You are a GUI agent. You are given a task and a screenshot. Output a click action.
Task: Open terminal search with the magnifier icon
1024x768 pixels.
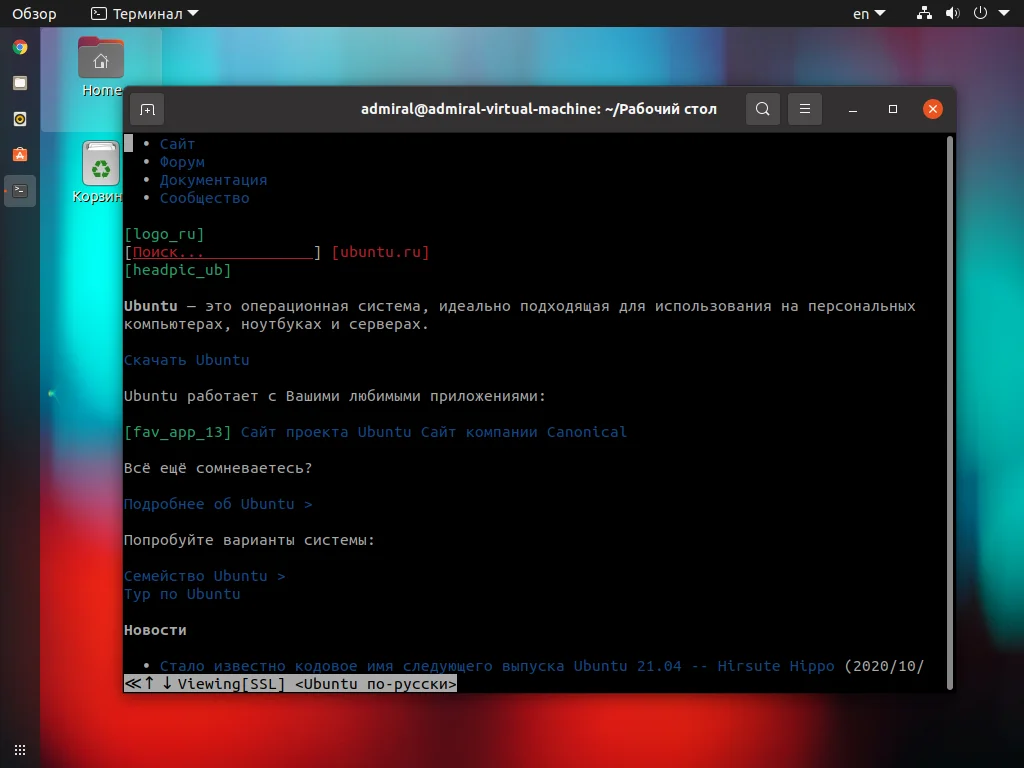click(x=762, y=109)
